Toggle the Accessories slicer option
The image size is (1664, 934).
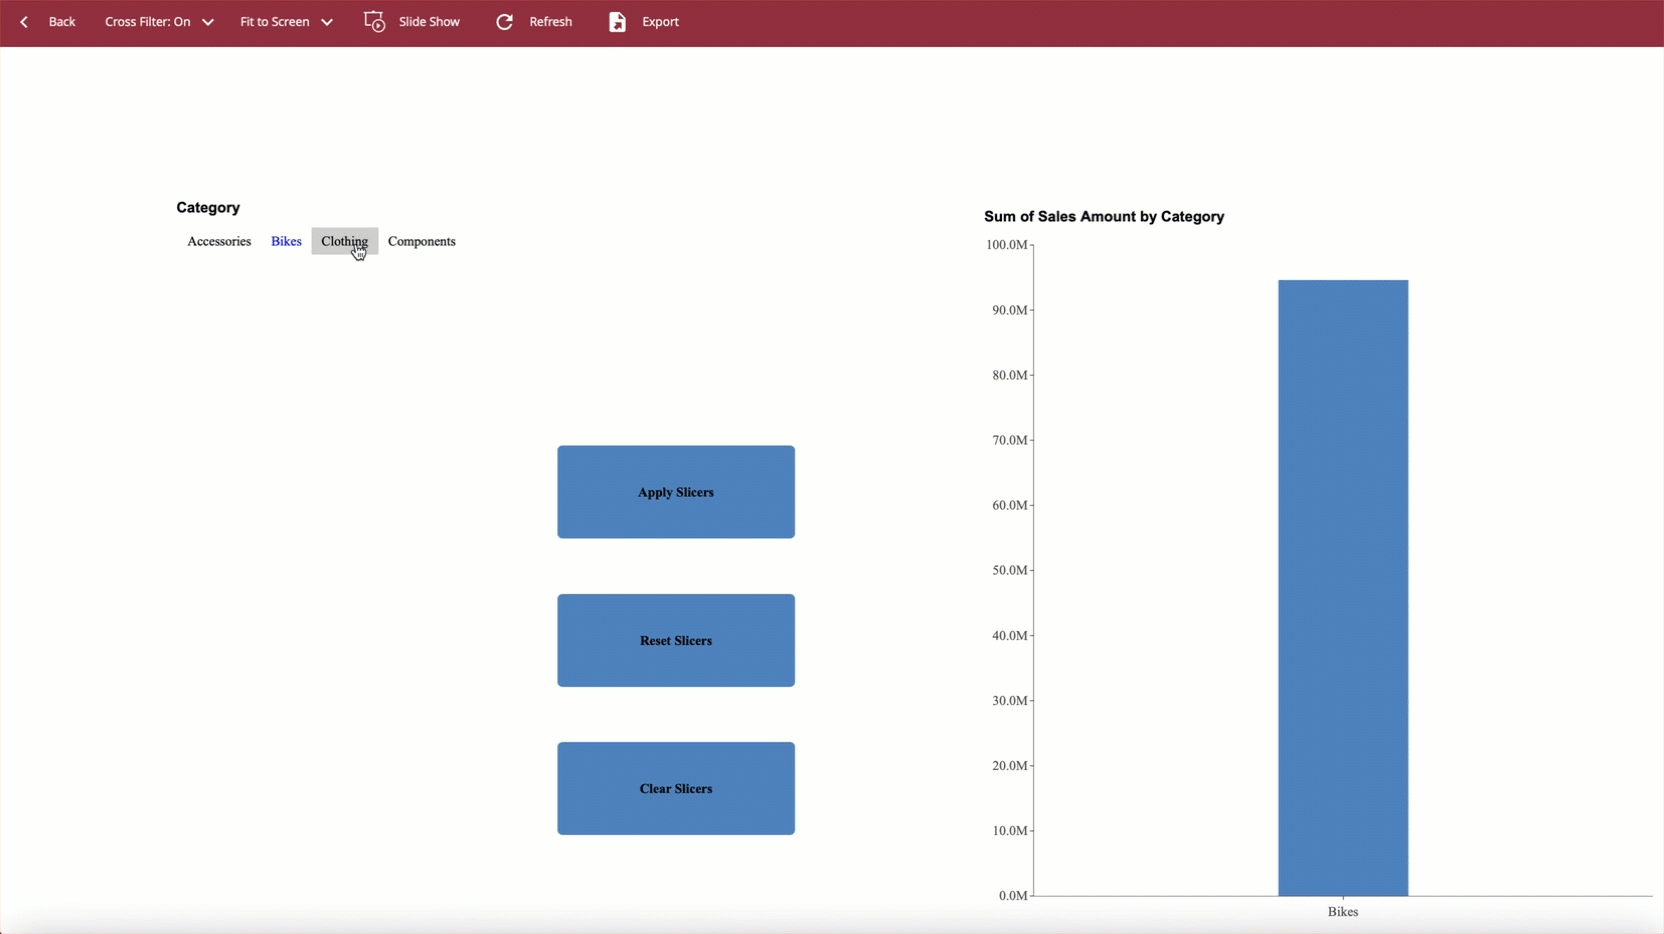pos(219,241)
